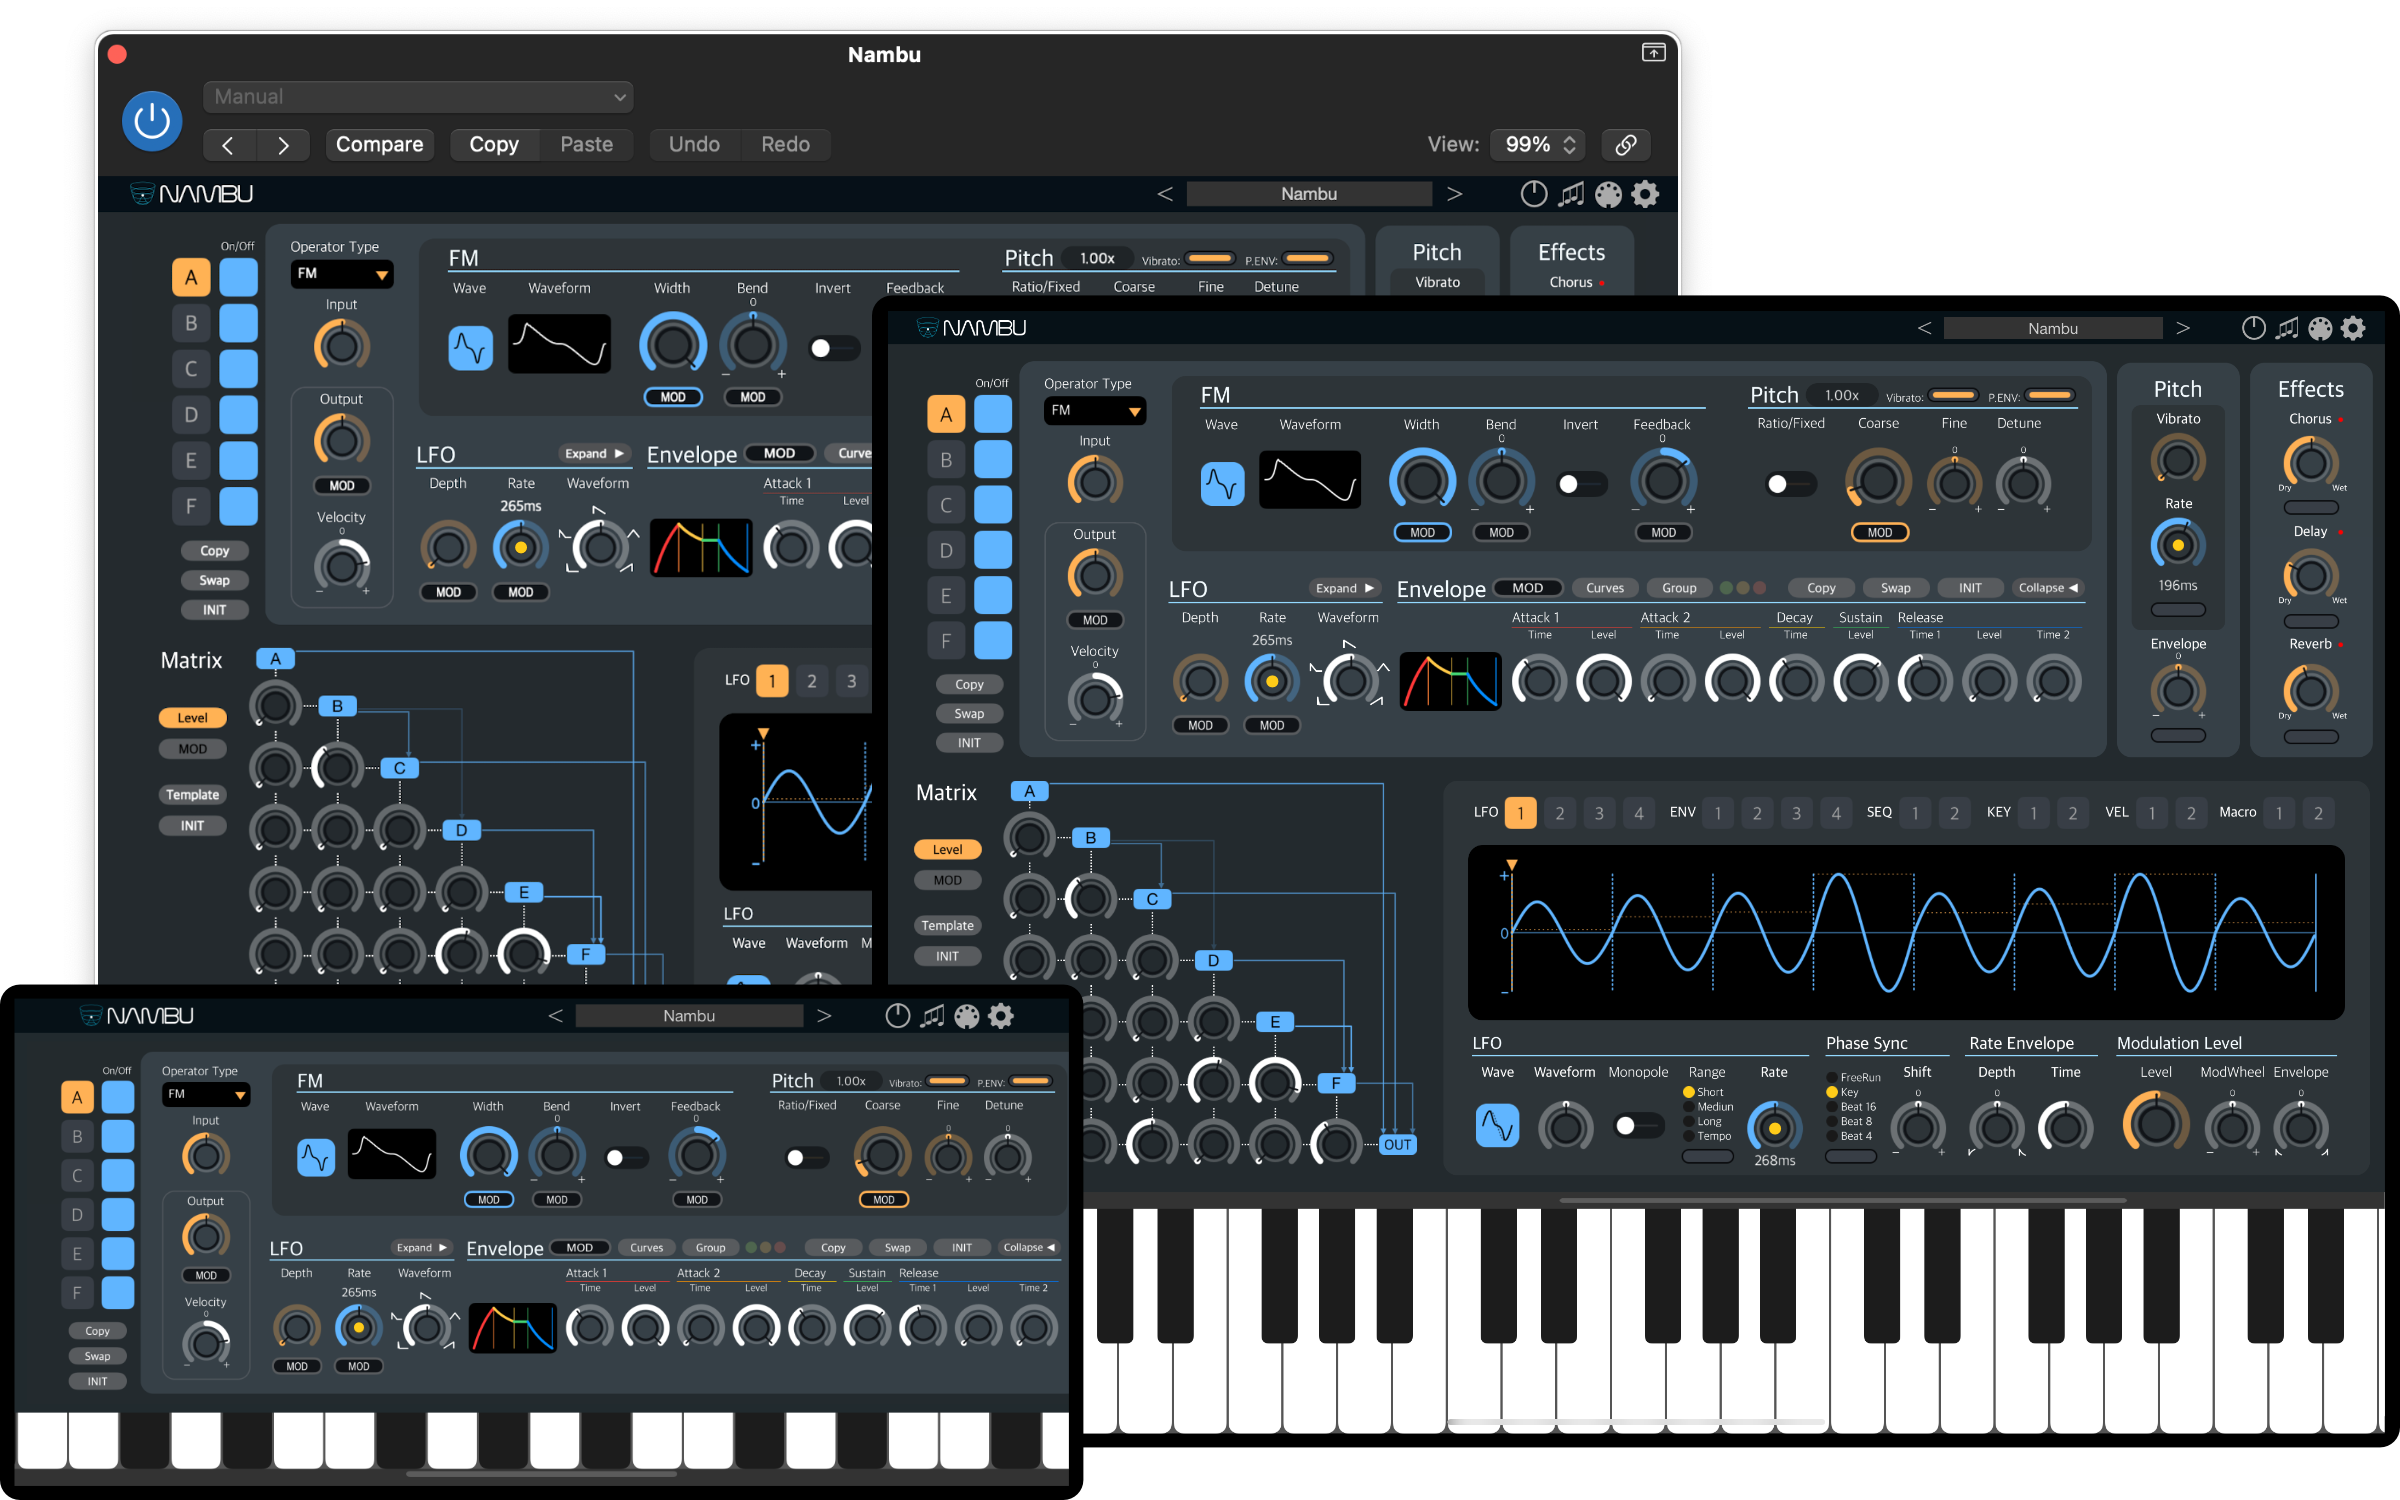Click the blue power button beside Manual preset
This screenshot has width=2400, height=1500.
pyautogui.click(x=152, y=121)
